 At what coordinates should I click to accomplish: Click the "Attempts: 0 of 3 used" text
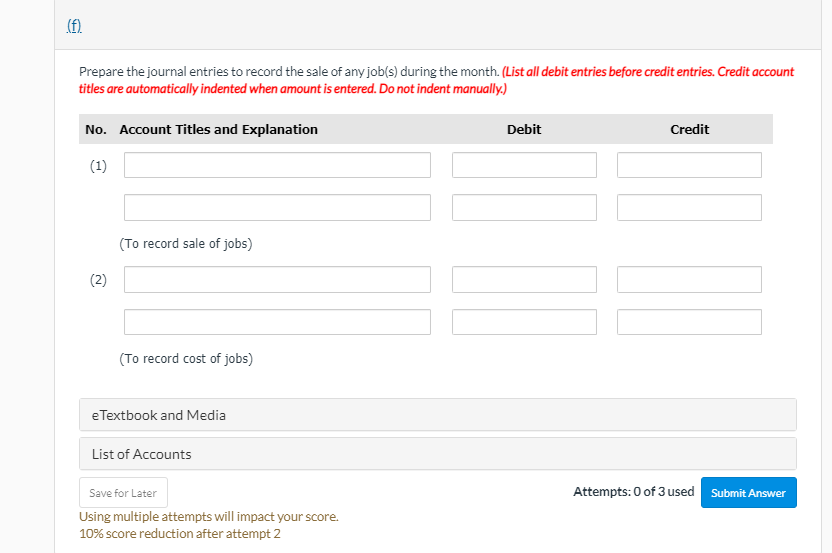(634, 492)
